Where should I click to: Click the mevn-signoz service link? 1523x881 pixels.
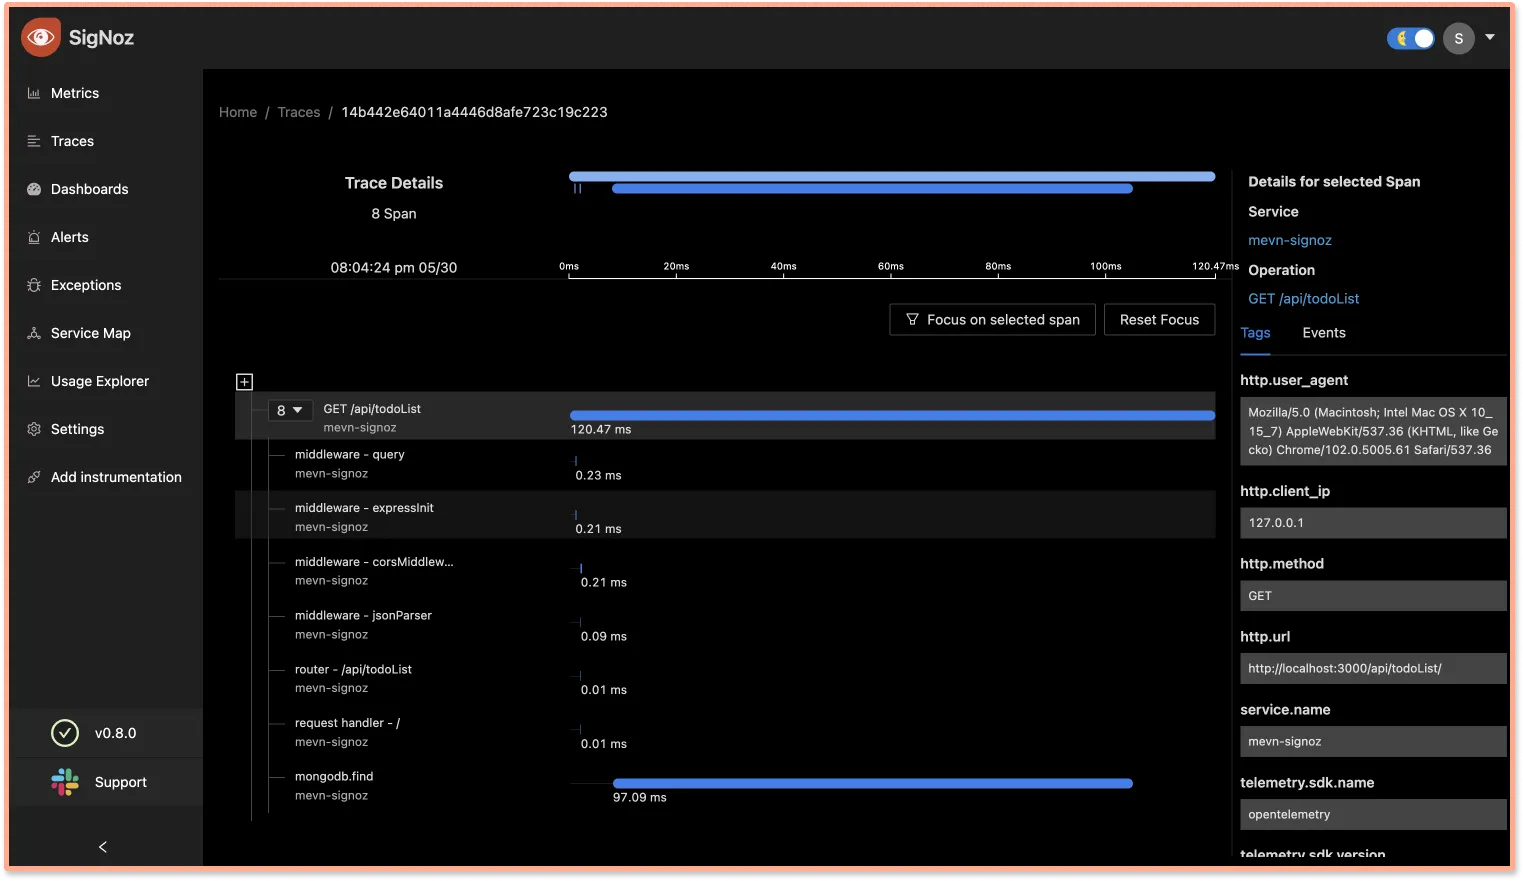coord(1290,240)
